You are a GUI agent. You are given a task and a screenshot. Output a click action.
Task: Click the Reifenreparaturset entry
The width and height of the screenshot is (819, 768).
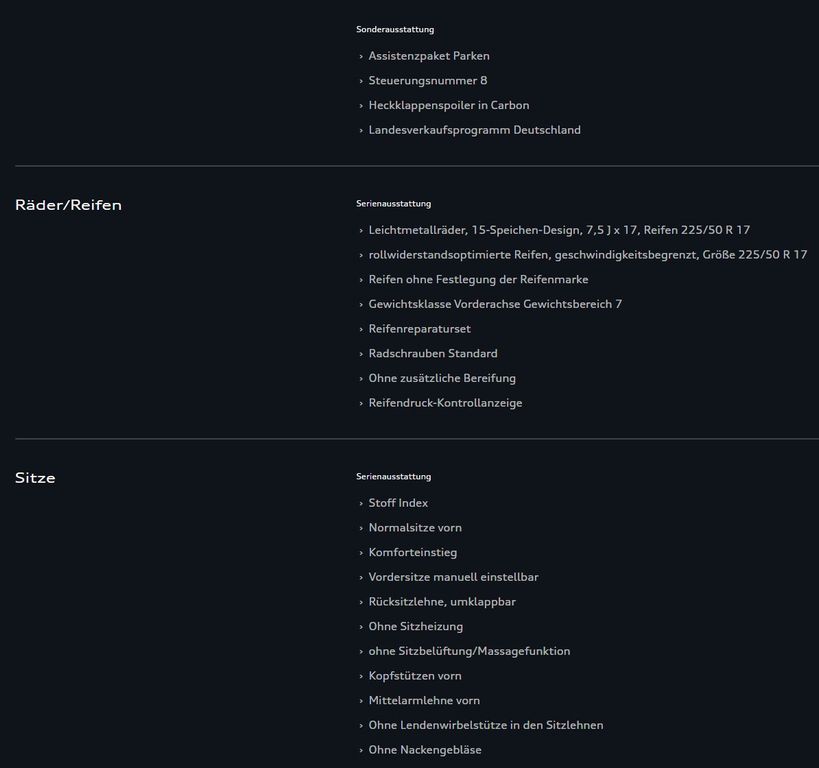[419, 329]
